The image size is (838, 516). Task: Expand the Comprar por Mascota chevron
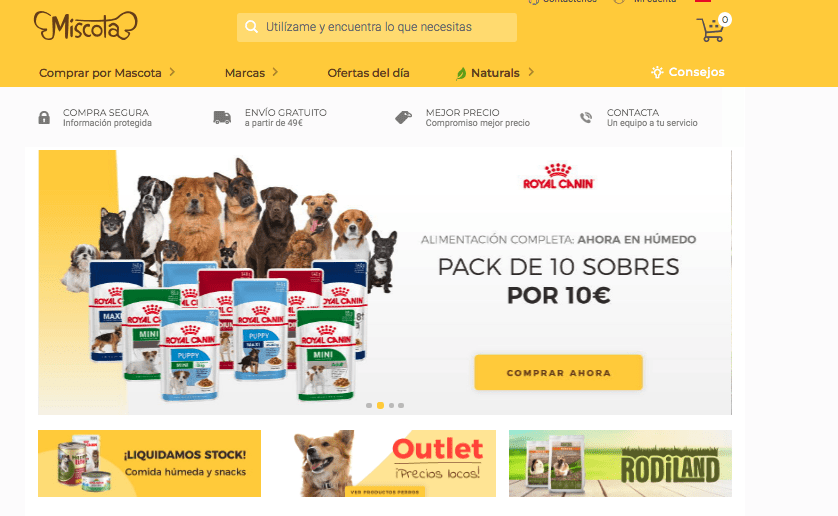tap(172, 72)
